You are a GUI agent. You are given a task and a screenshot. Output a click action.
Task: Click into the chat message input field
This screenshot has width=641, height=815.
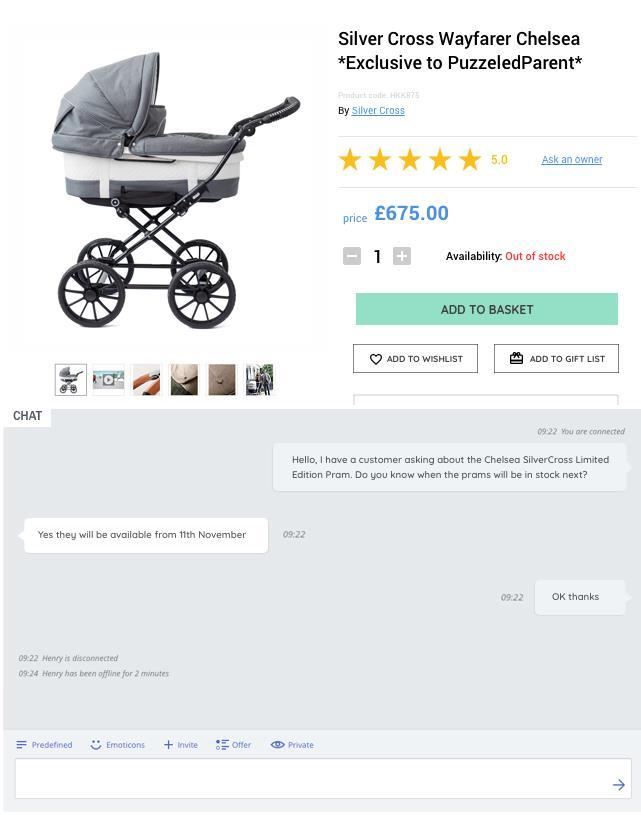pos(323,779)
